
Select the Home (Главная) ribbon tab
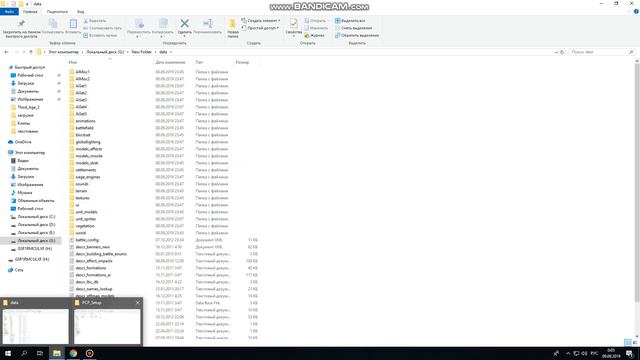(30, 11)
